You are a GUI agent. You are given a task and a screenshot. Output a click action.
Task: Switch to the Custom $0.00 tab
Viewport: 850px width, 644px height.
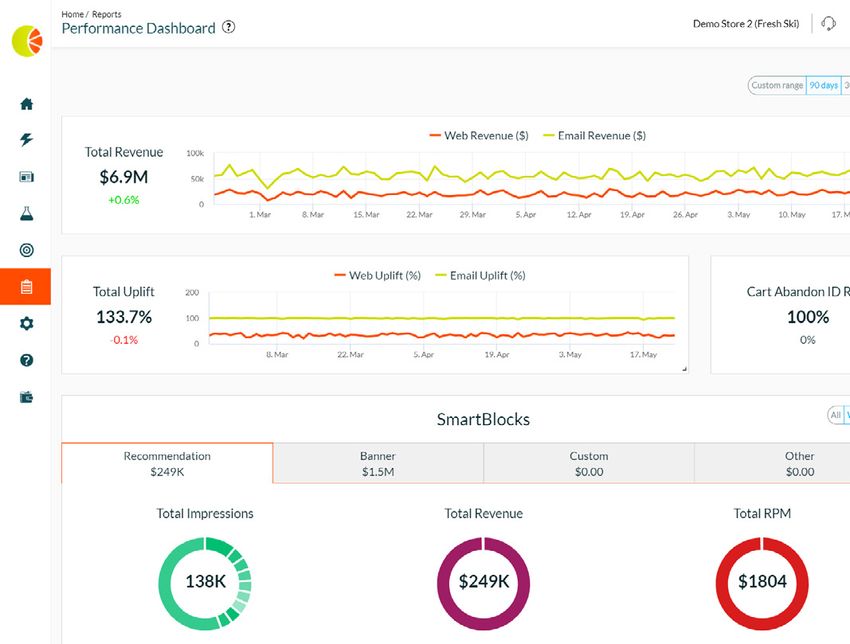(x=589, y=463)
